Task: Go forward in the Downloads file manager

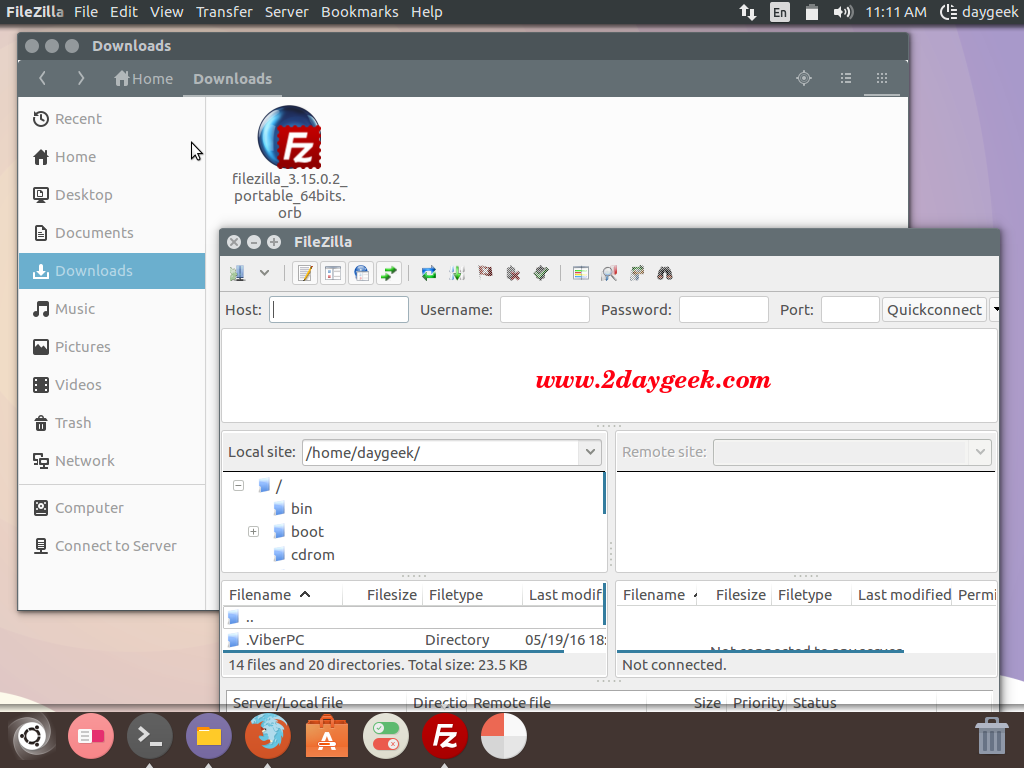Action: [x=81, y=78]
